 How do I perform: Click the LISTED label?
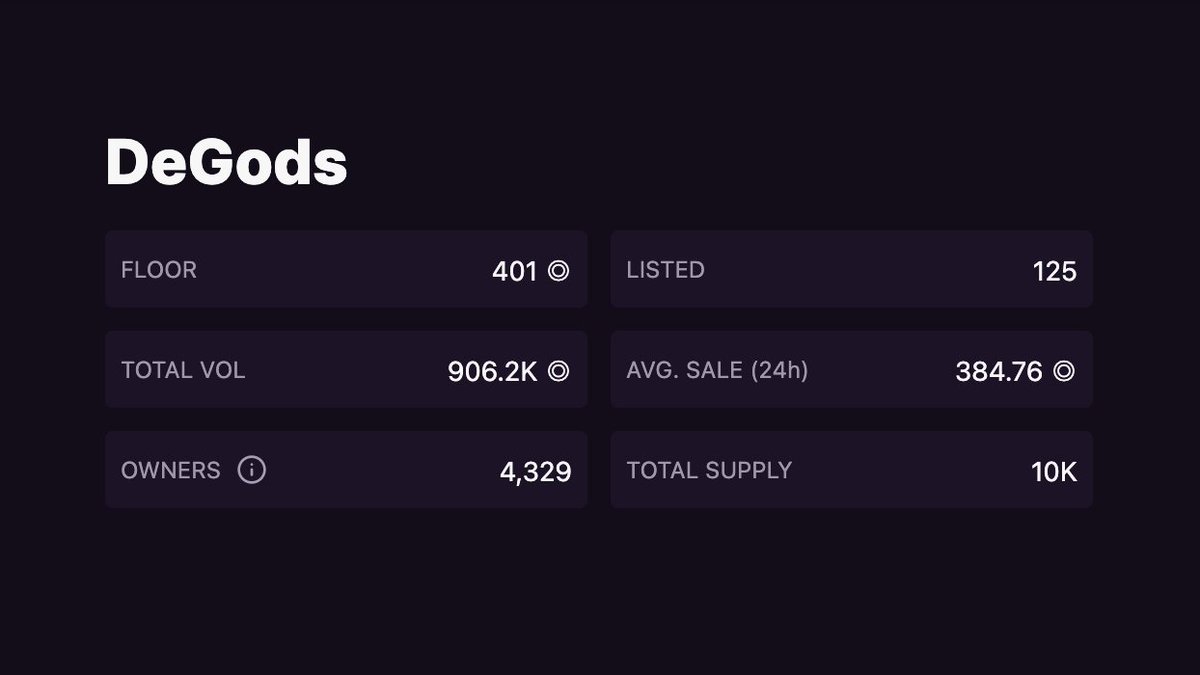click(x=665, y=270)
